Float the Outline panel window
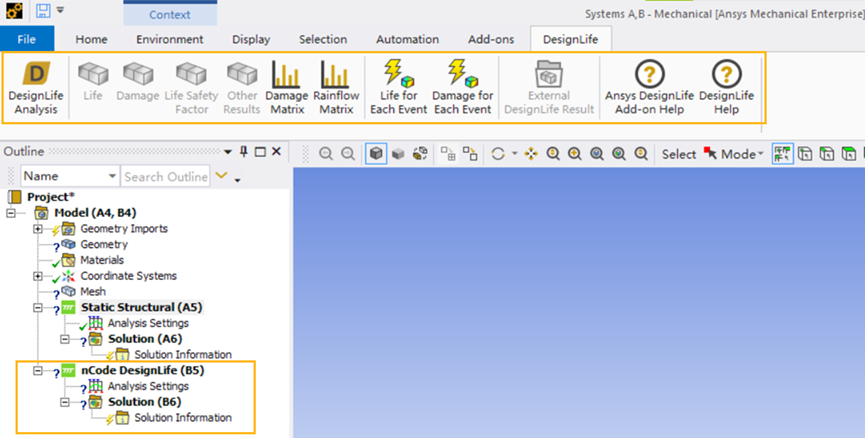This screenshot has height=438, width=865. pyautogui.click(x=260, y=152)
